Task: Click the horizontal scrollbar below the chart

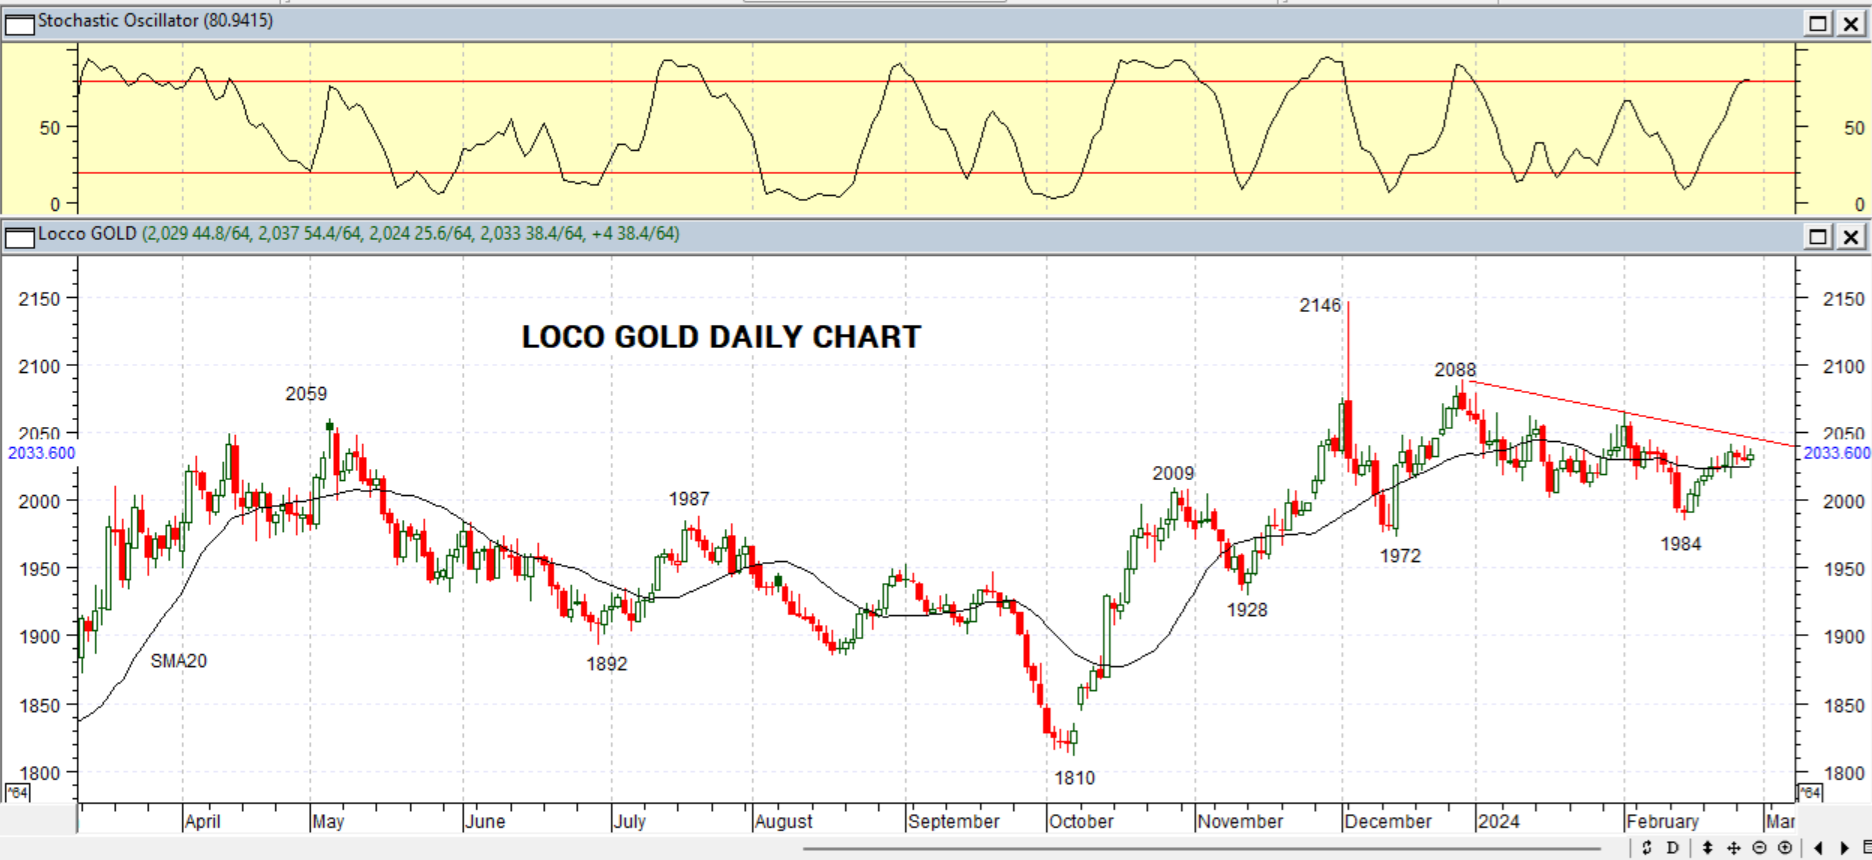Action: tap(1200, 849)
